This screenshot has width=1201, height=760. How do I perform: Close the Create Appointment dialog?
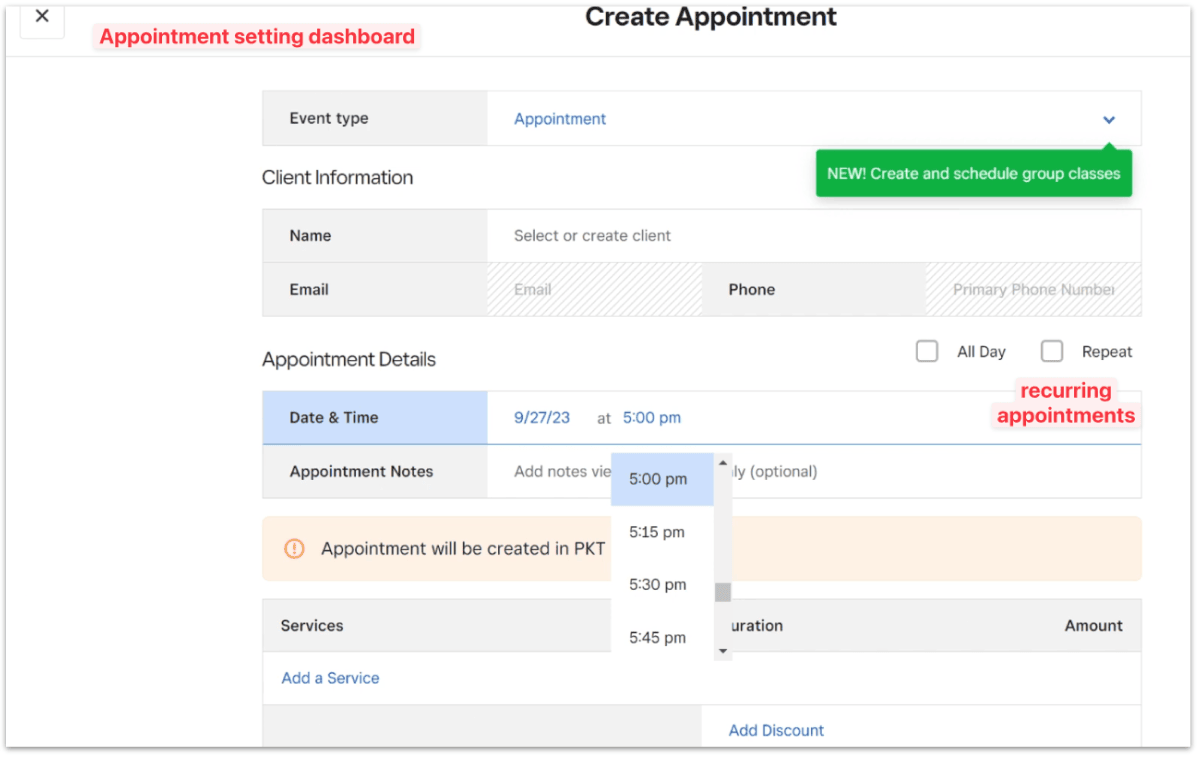[x=41, y=16]
